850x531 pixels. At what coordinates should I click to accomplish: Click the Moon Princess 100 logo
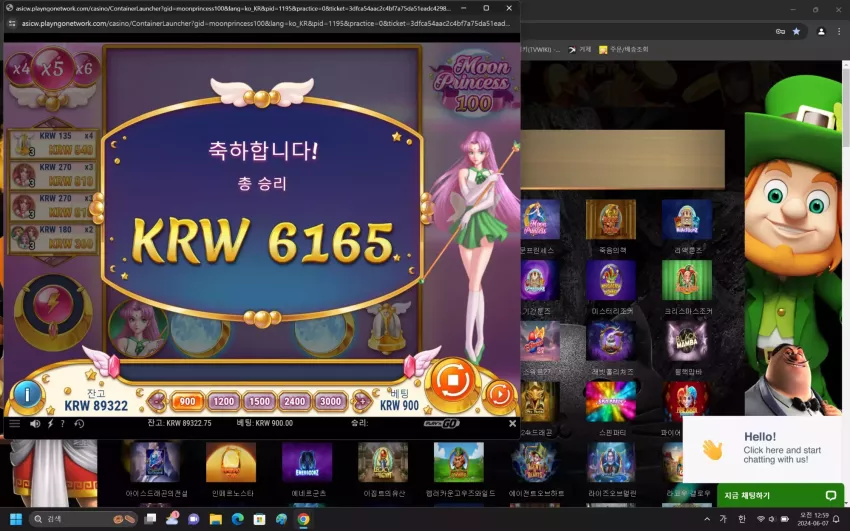[473, 81]
